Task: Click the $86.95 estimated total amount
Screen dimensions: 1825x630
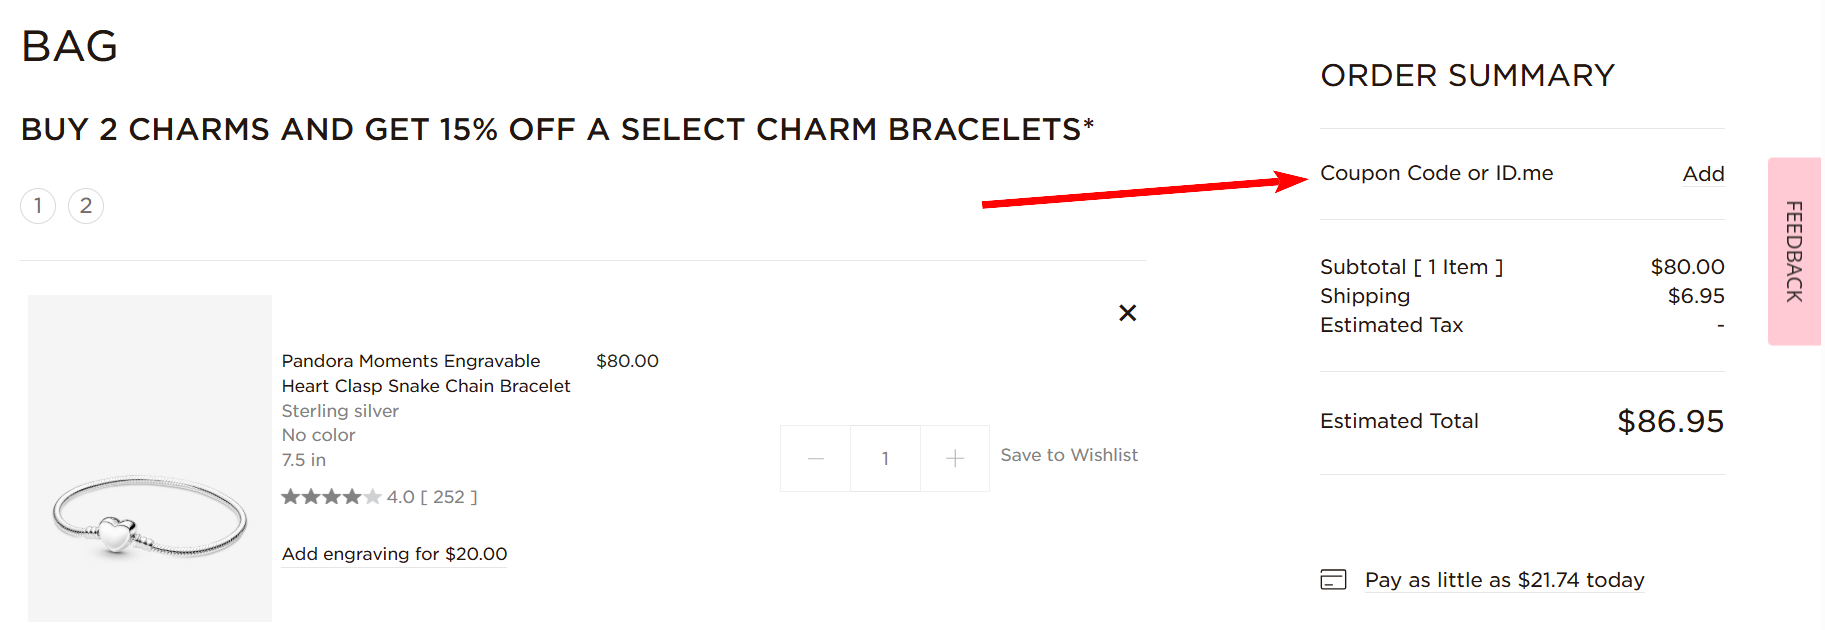Action: (x=1670, y=422)
